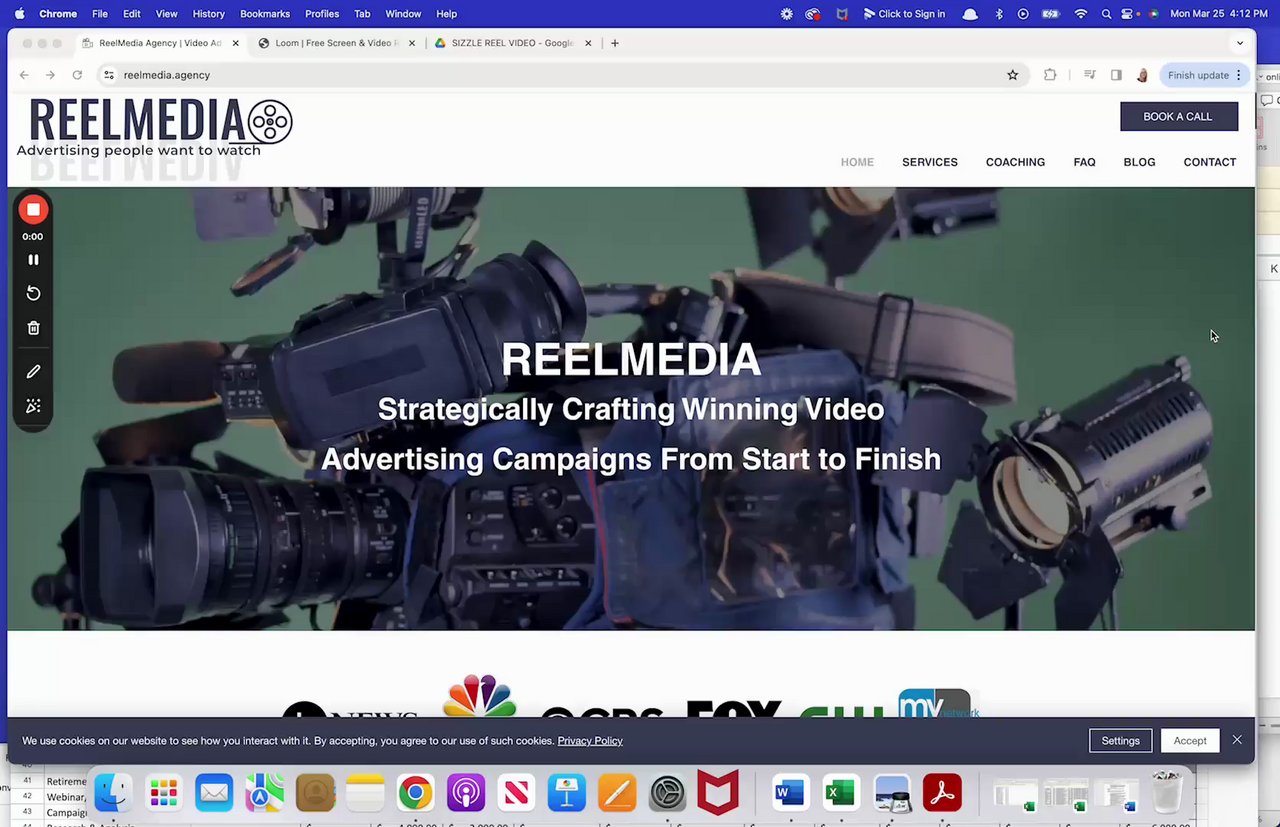Go to the COACHING page

[1015, 162]
